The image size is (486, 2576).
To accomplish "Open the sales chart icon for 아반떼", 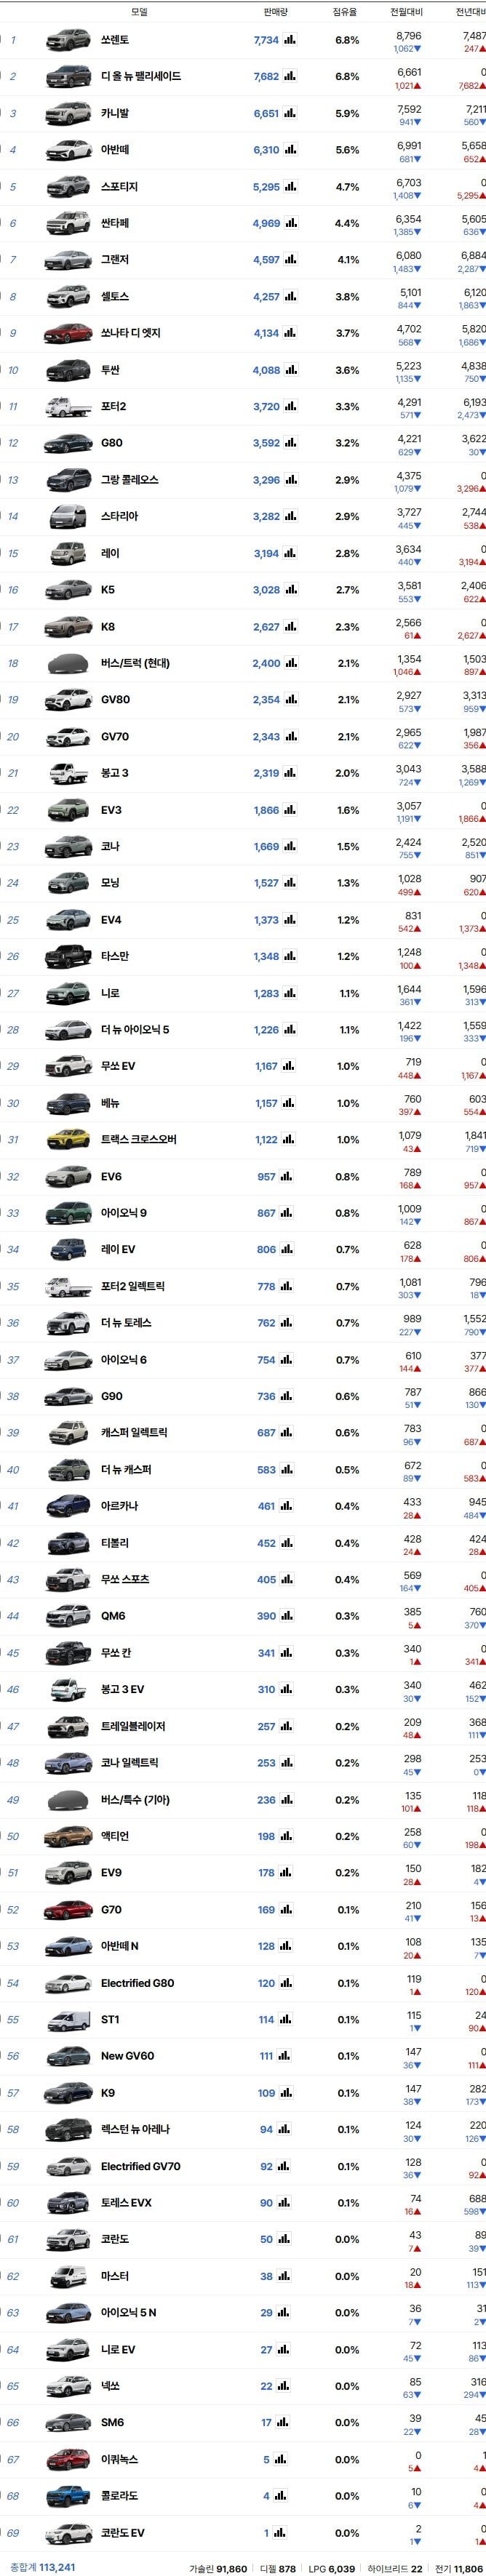I will click(290, 150).
